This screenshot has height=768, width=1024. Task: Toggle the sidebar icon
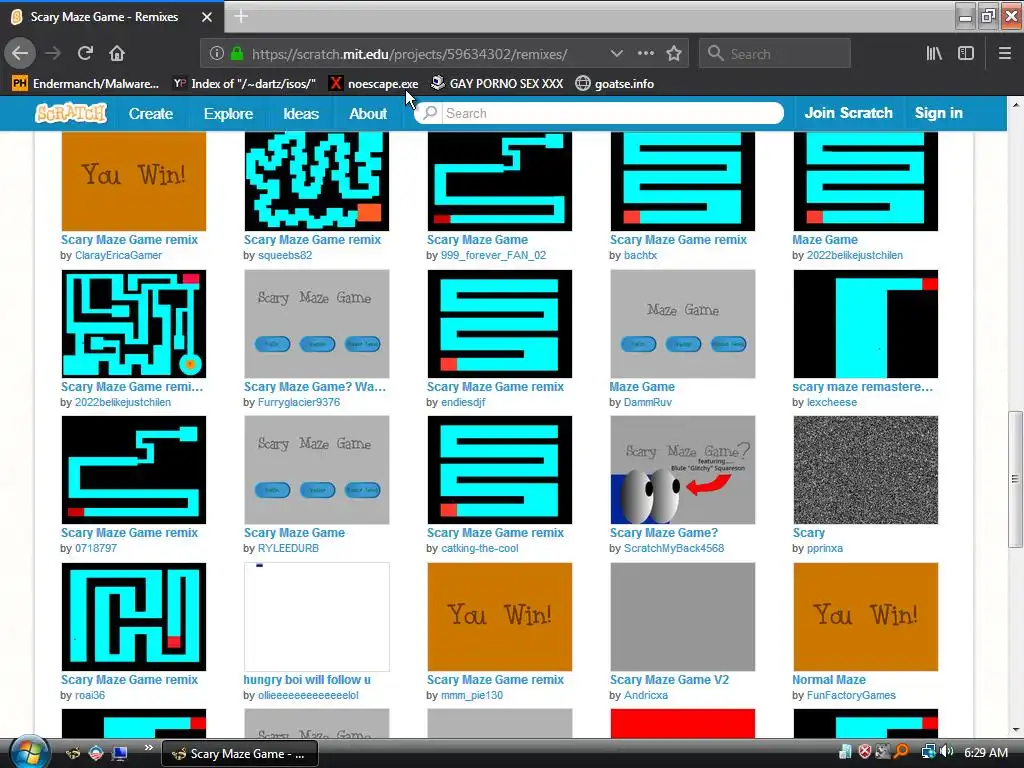[x=966, y=54]
